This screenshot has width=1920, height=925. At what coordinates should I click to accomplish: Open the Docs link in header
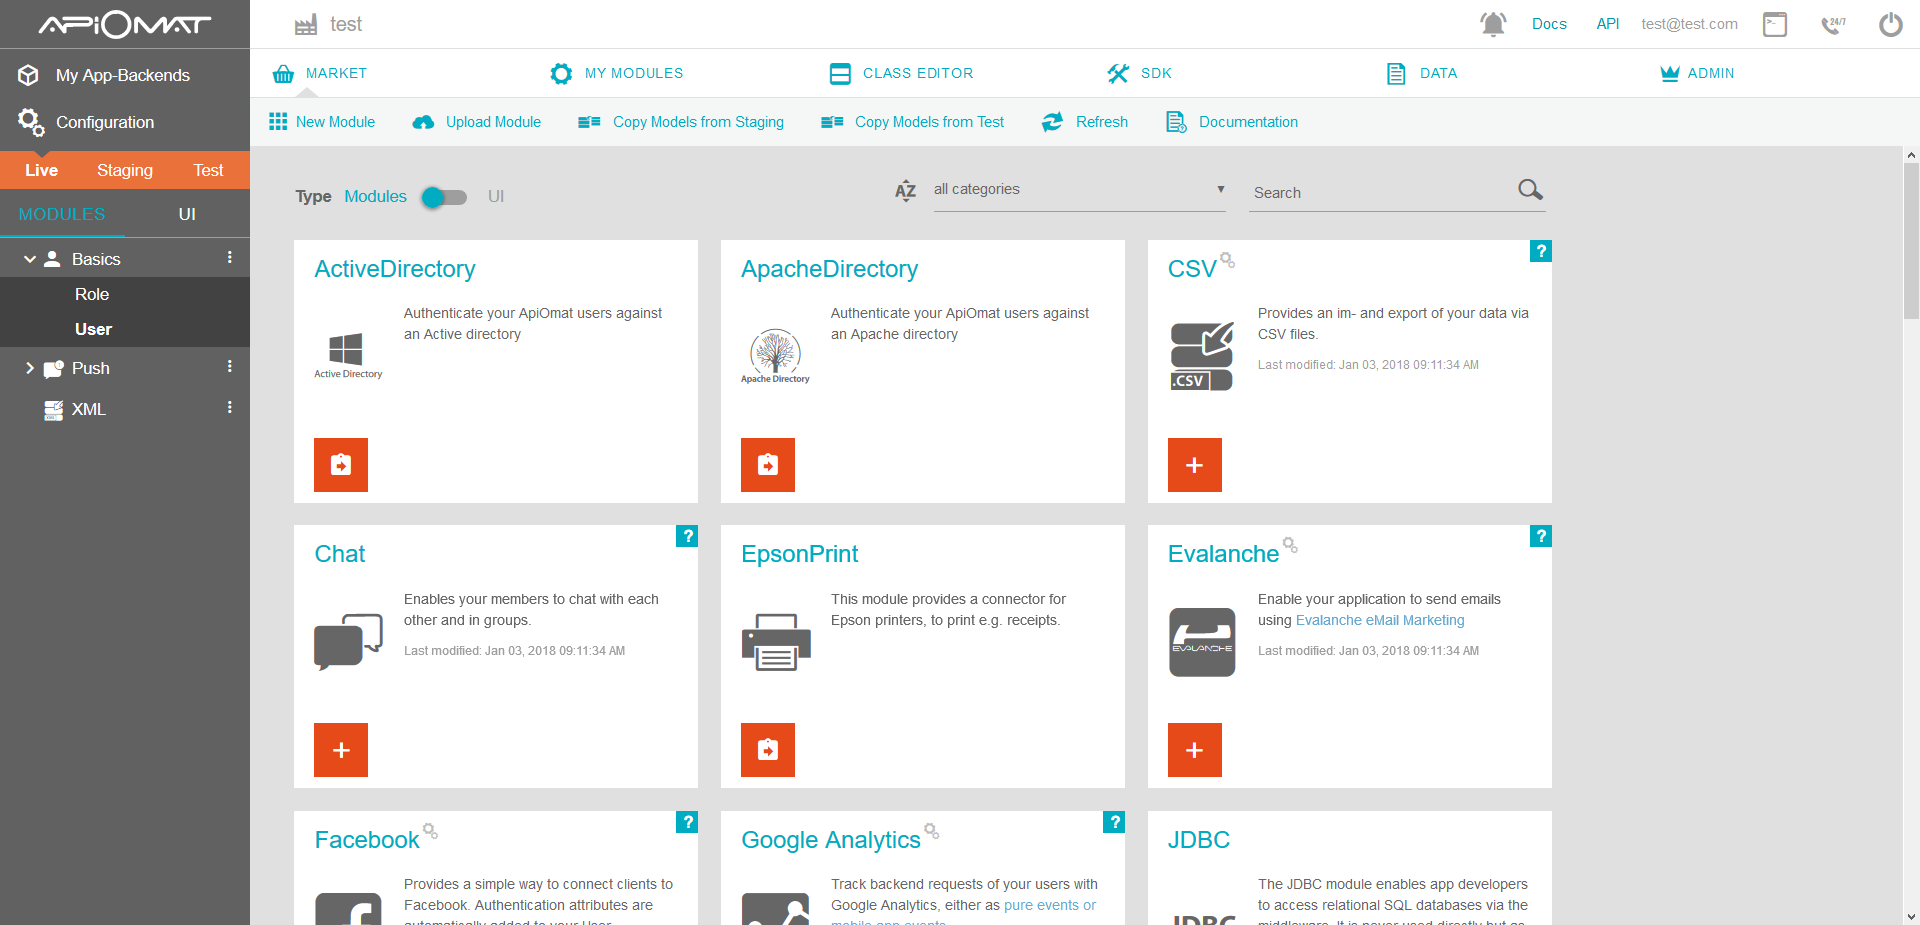pyautogui.click(x=1549, y=24)
